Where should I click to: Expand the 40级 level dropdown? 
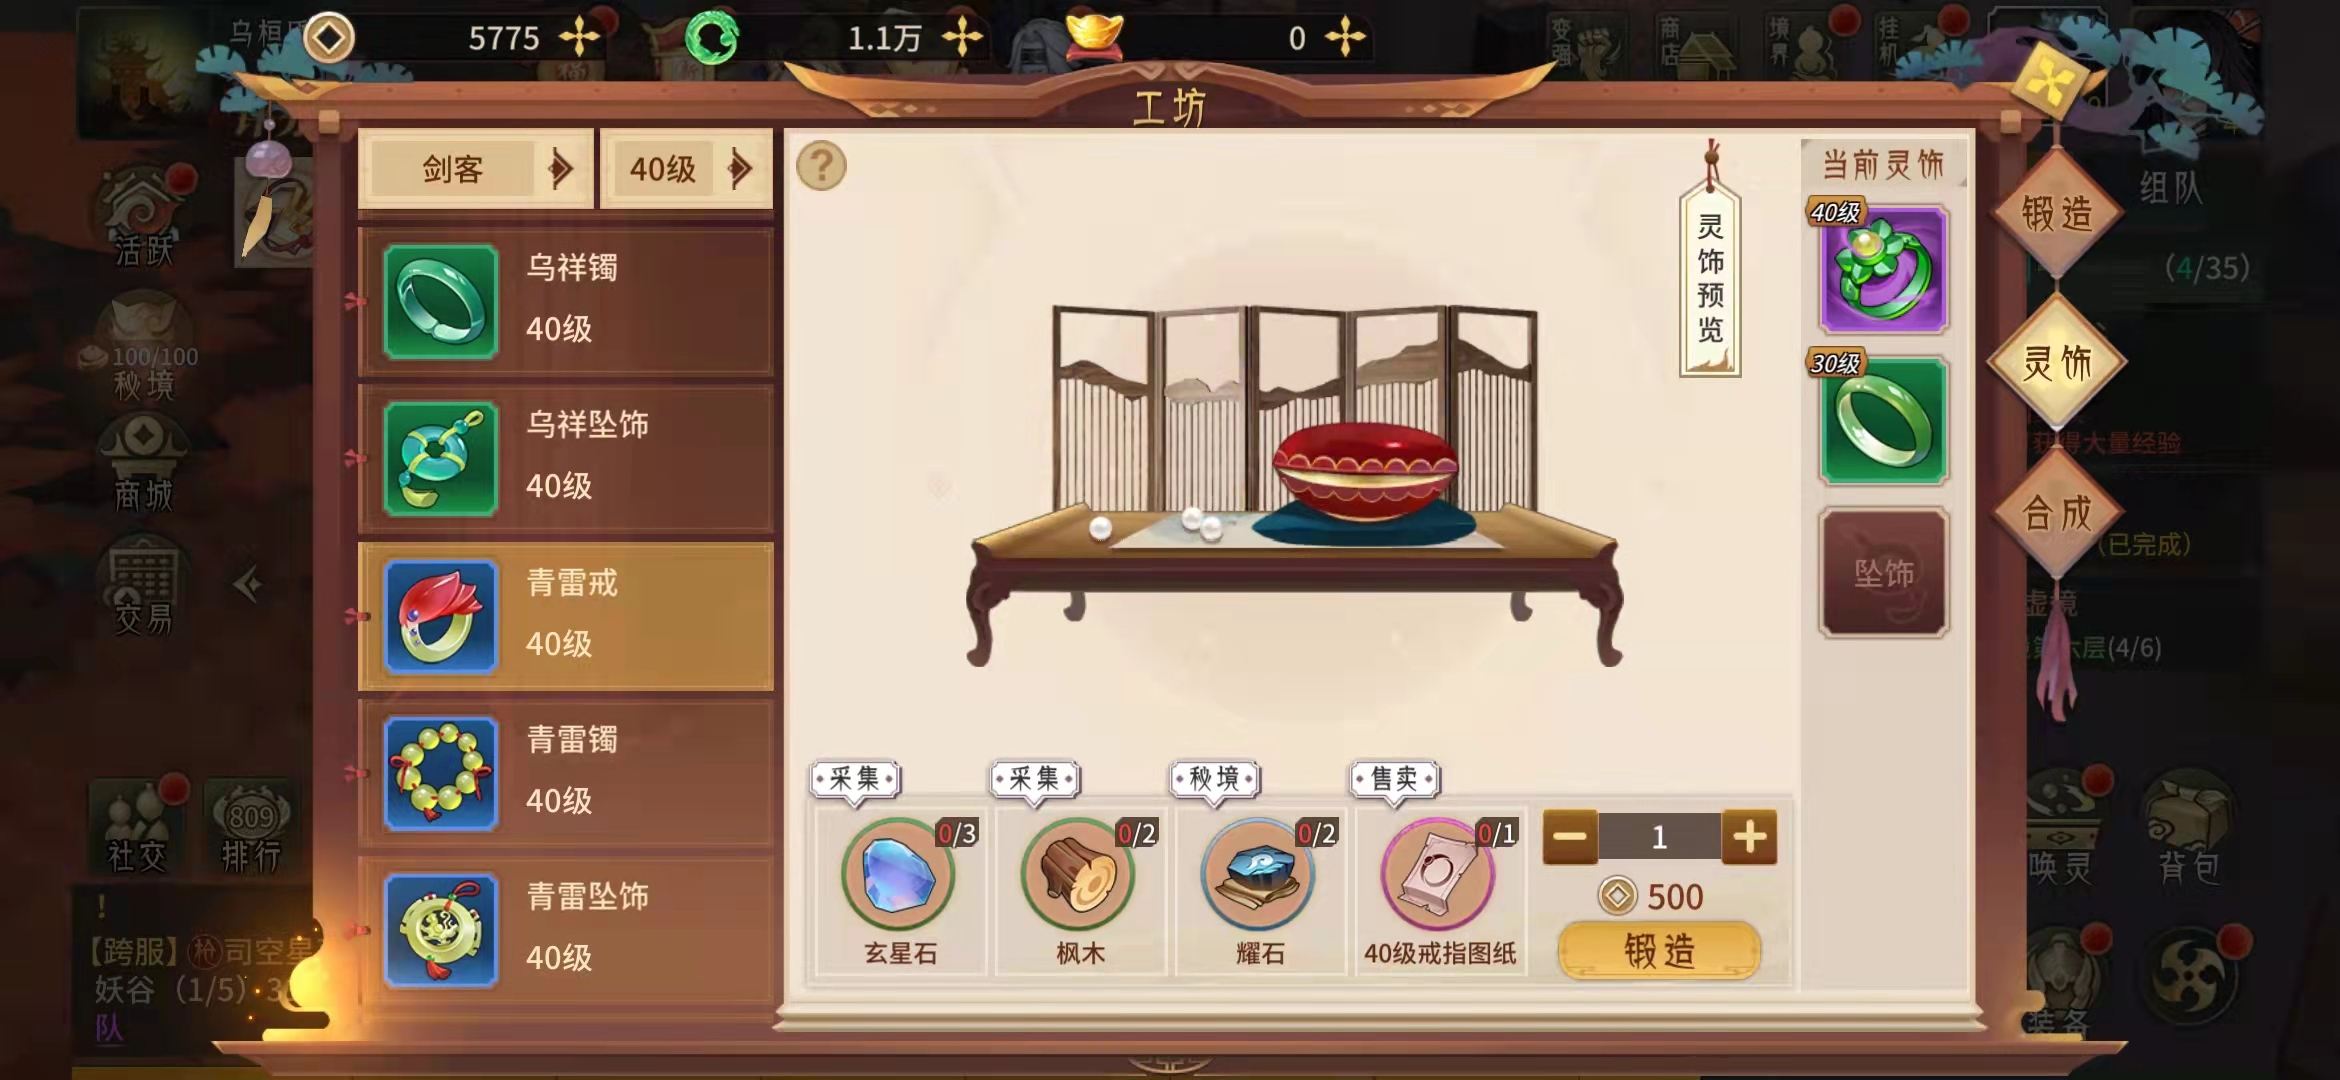tap(687, 169)
